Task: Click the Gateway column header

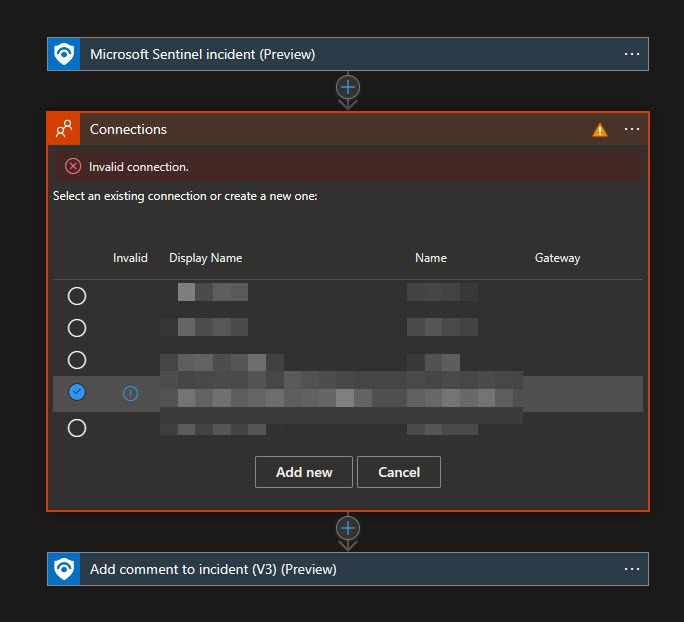Action: click(557, 258)
